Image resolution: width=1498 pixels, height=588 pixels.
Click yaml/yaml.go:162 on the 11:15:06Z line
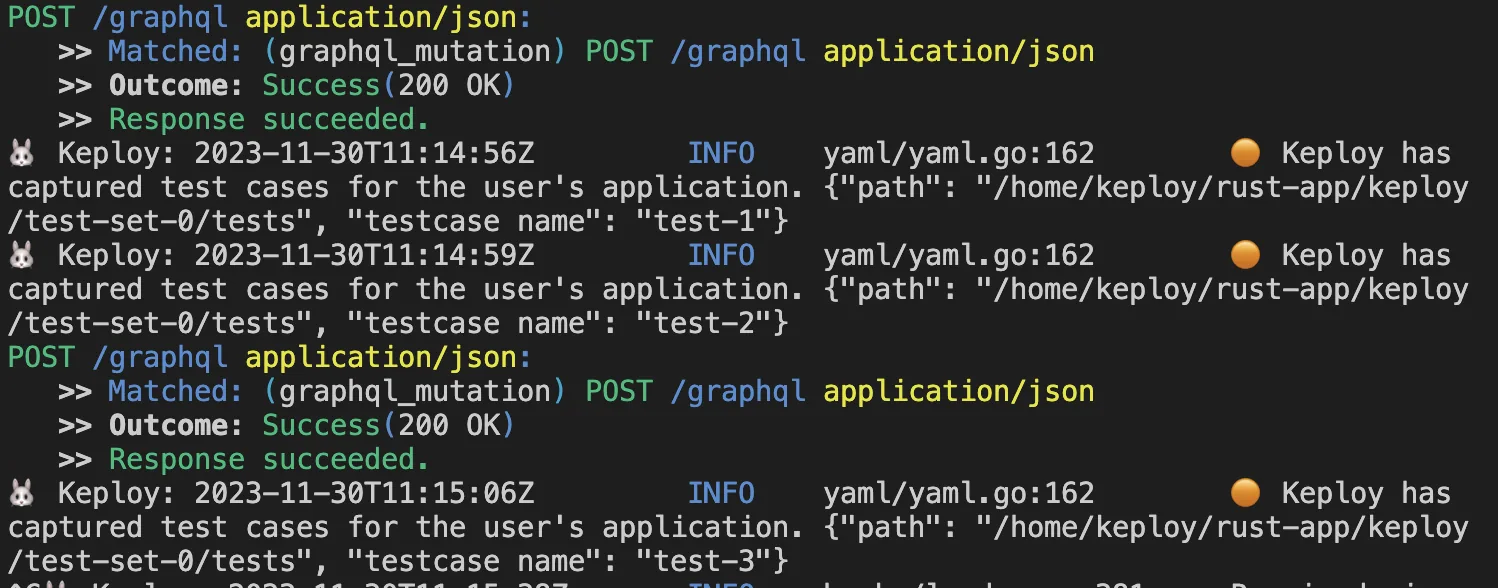[x=959, y=494]
